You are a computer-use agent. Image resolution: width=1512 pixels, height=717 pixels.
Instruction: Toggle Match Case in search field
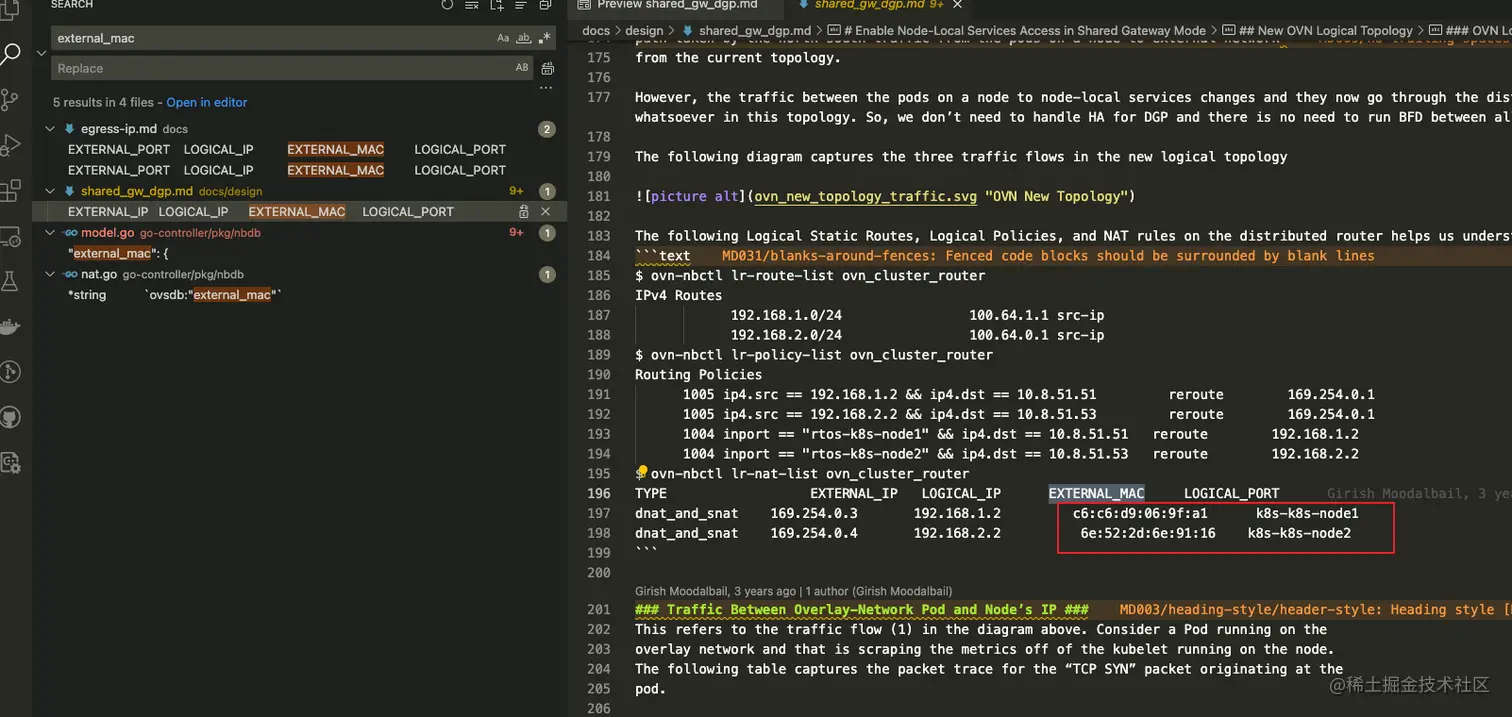tap(503, 38)
